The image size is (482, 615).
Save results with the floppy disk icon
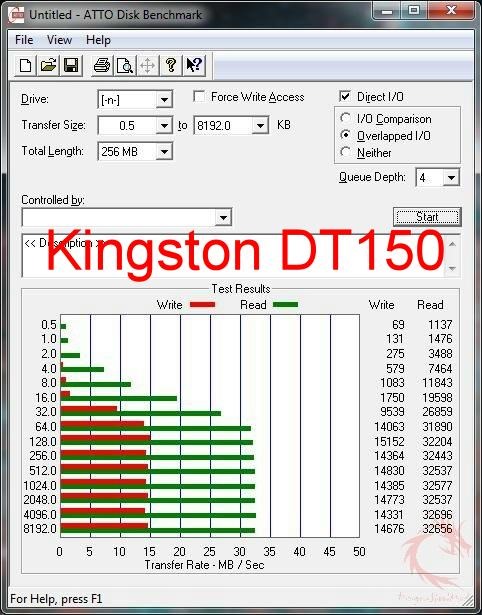[71, 65]
